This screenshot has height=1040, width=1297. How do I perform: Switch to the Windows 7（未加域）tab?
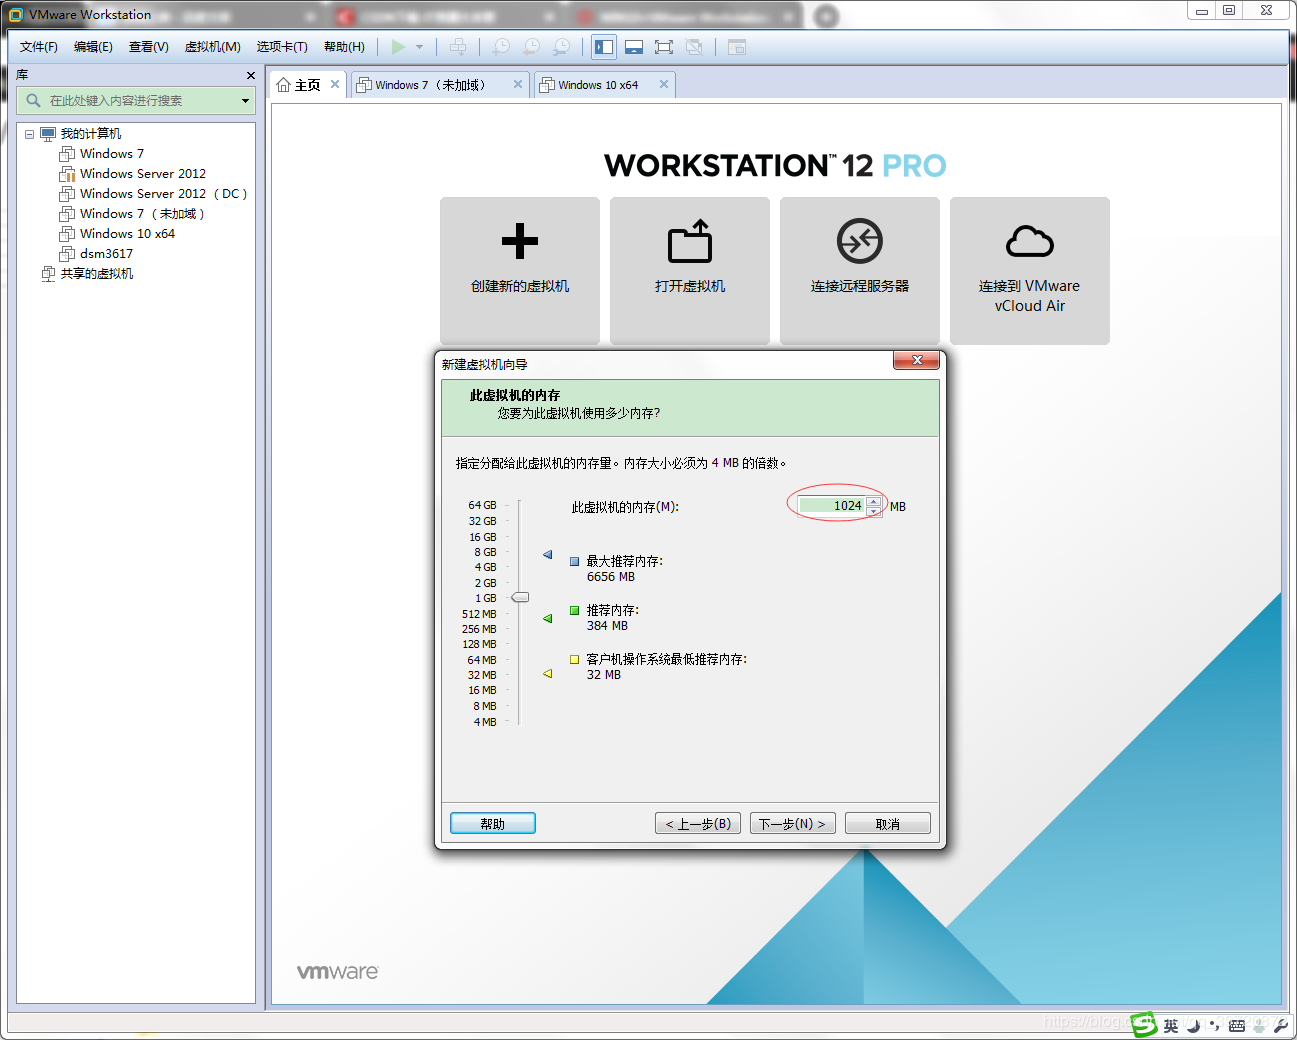[430, 85]
